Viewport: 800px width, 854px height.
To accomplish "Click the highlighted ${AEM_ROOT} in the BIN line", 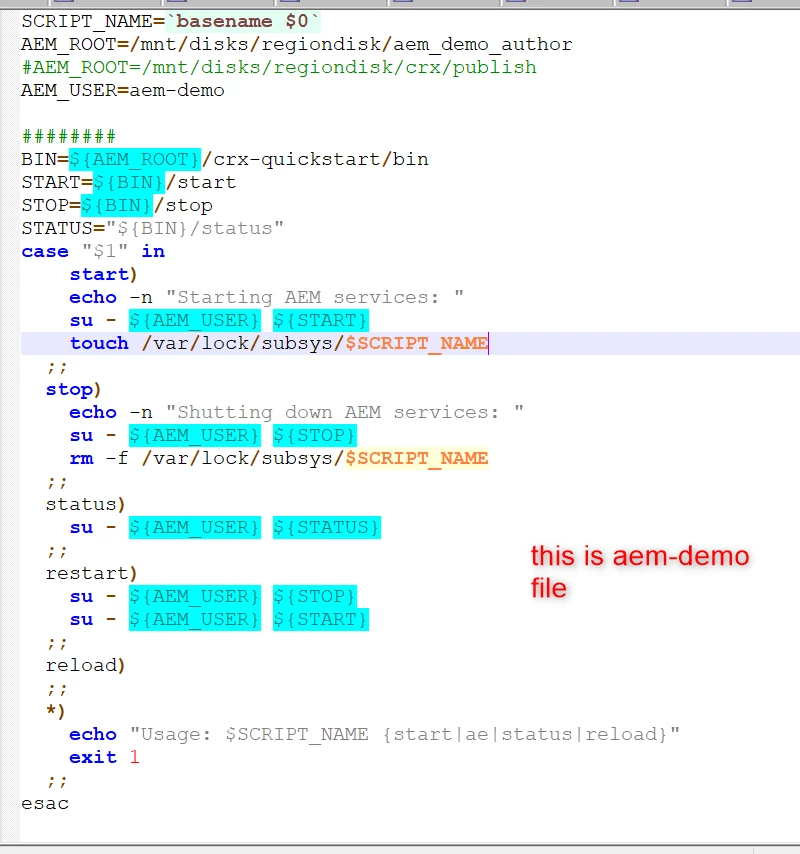I will [135, 160].
